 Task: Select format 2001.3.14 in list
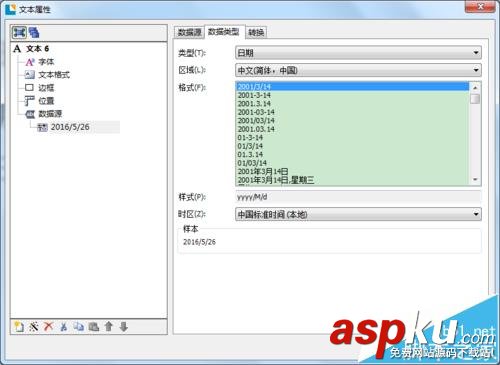(352, 104)
